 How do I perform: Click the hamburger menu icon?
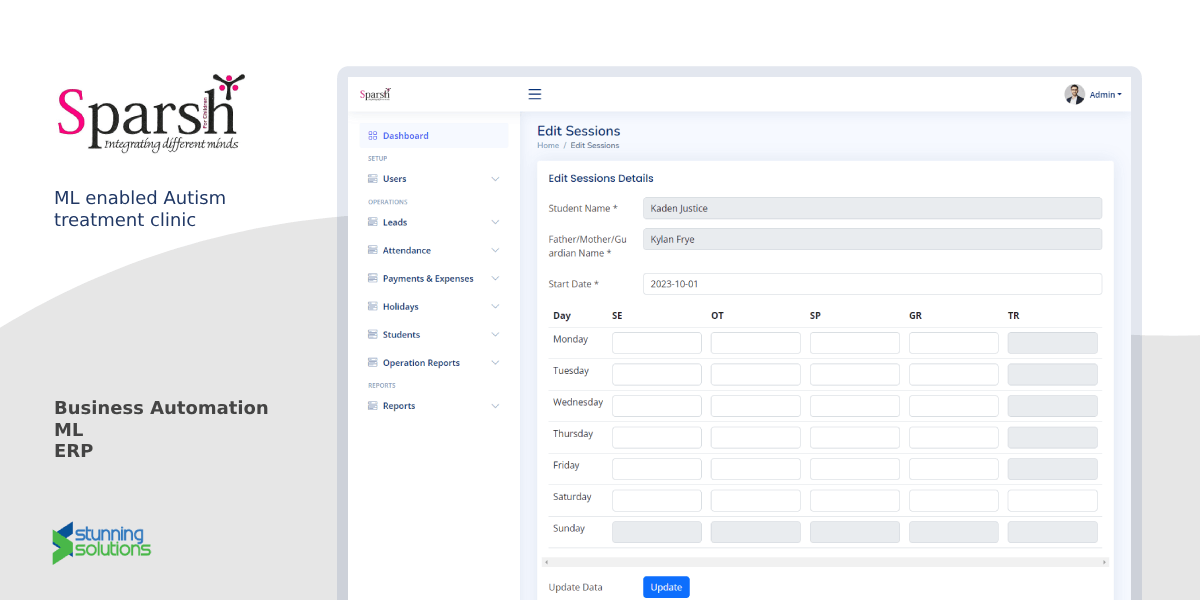tap(535, 93)
